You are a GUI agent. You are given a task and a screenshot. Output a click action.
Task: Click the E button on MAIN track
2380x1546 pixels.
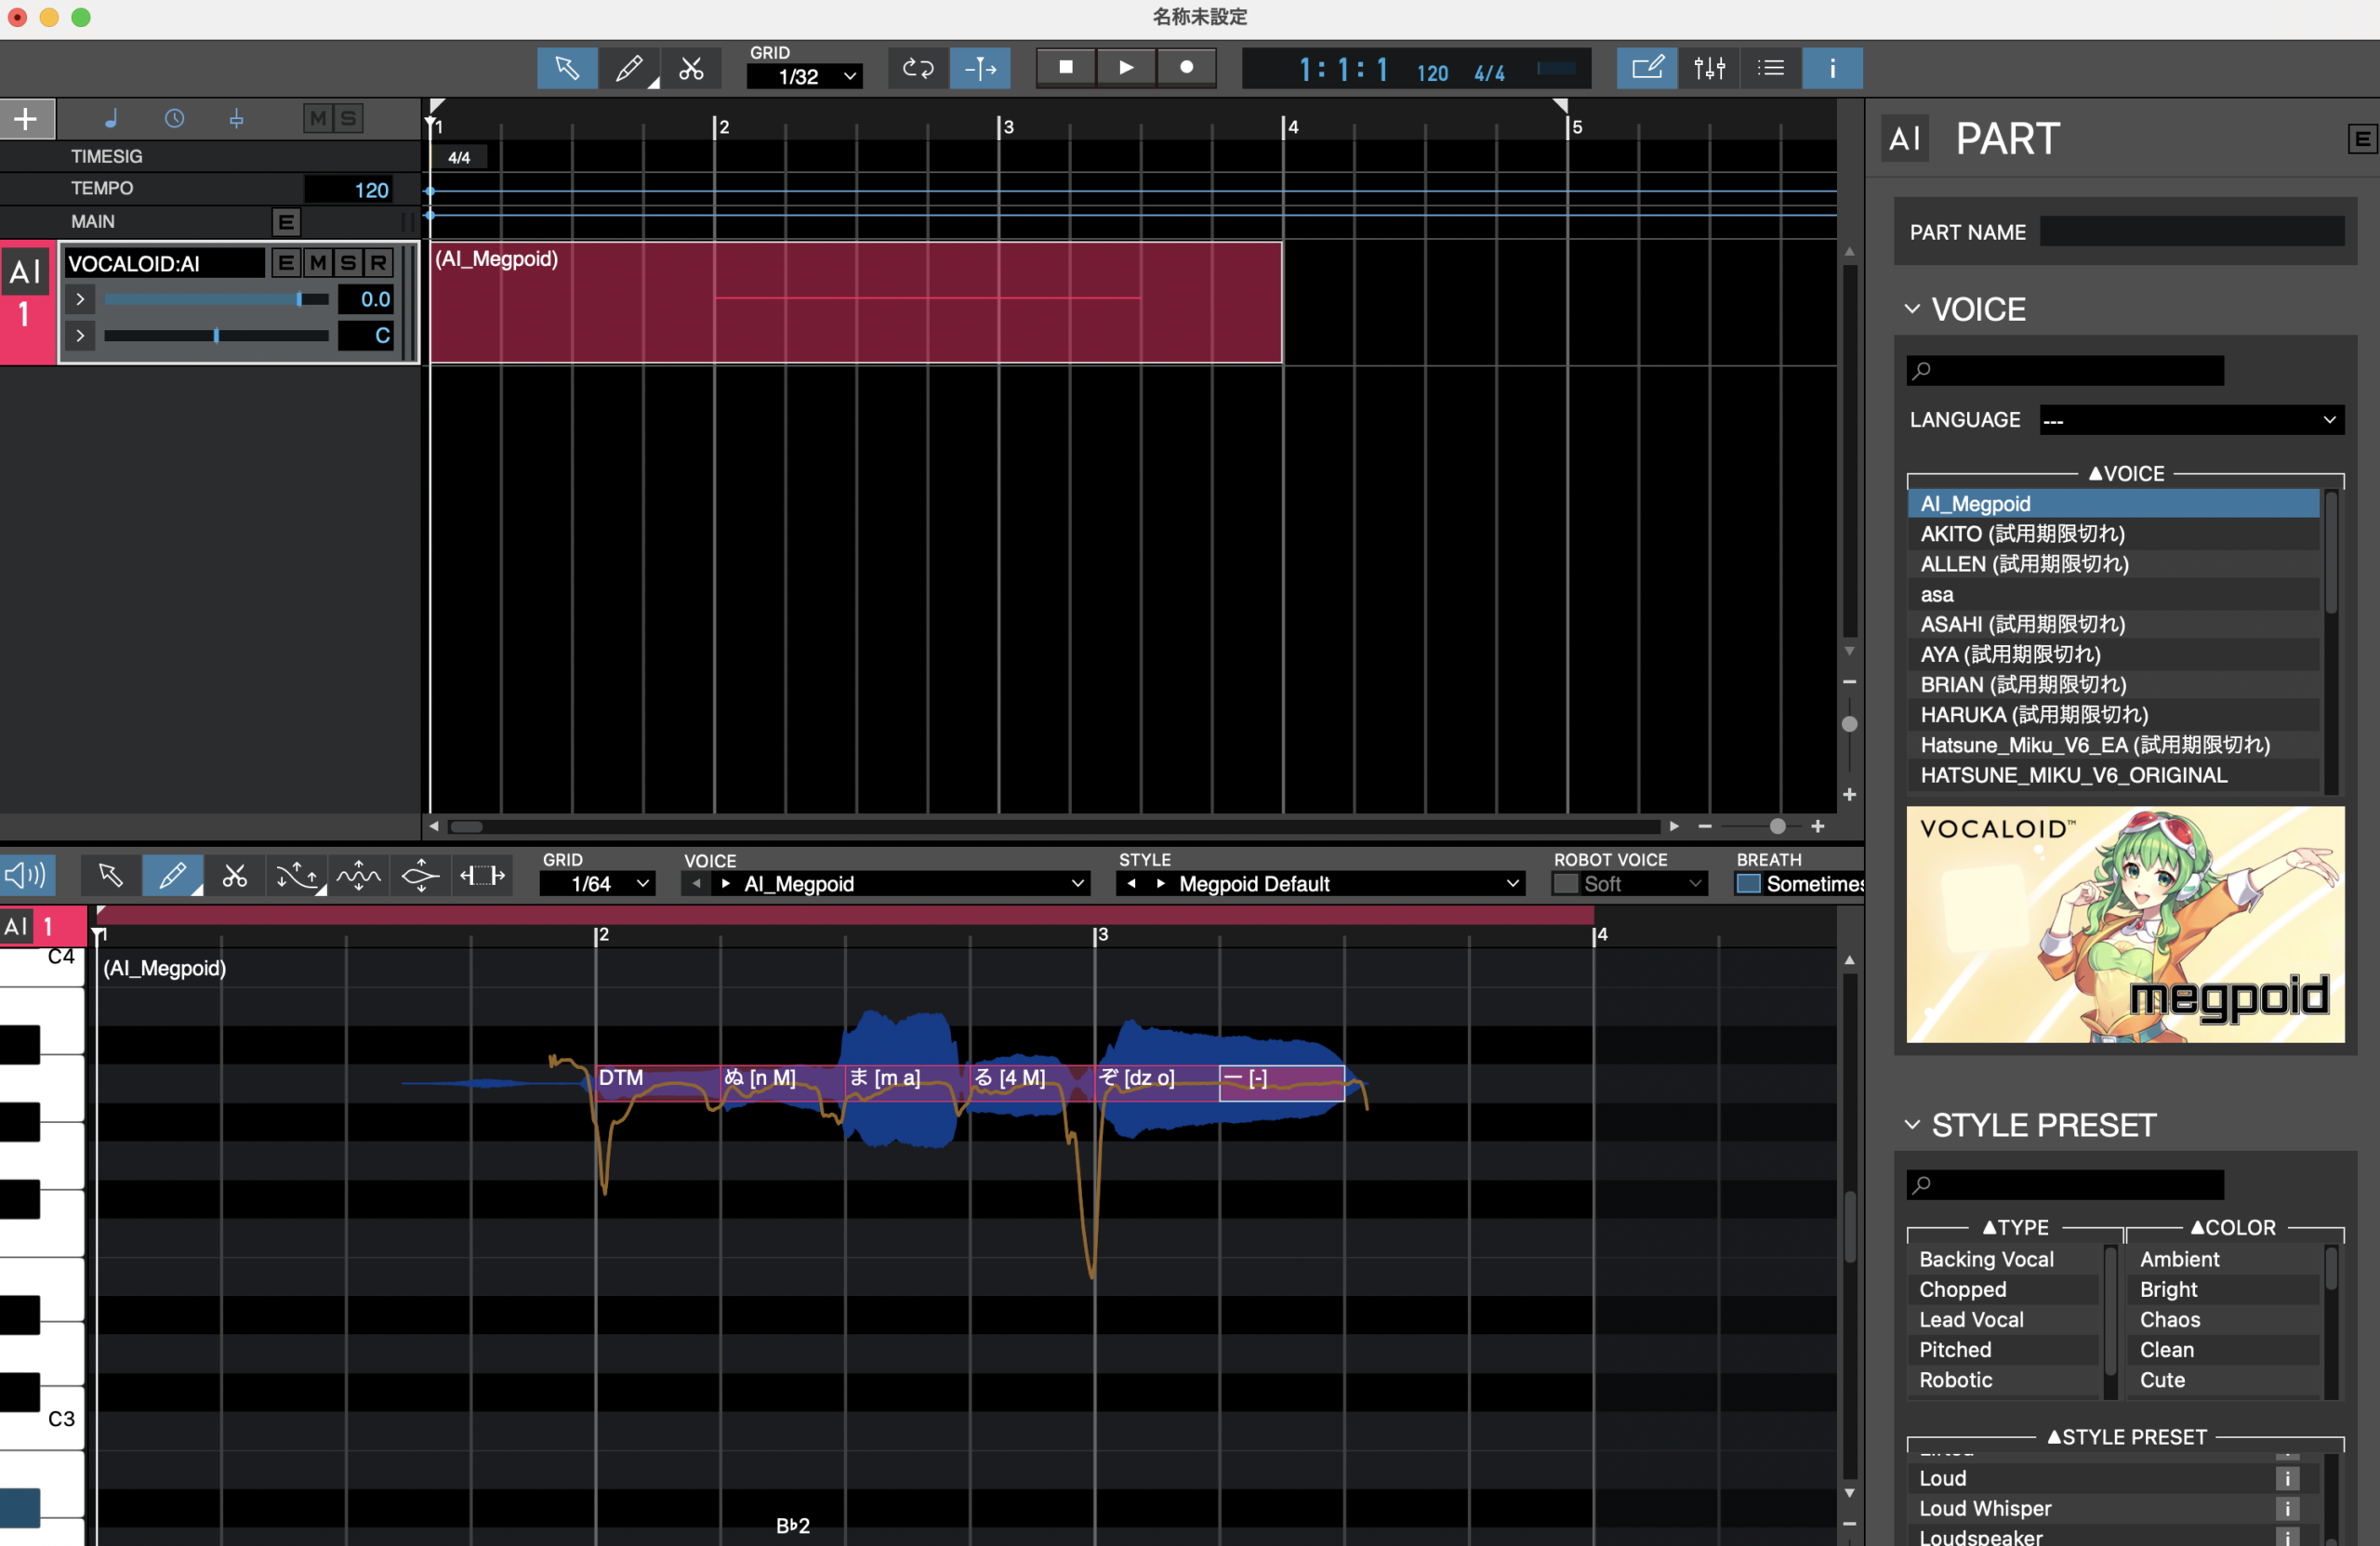(x=286, y=222)
